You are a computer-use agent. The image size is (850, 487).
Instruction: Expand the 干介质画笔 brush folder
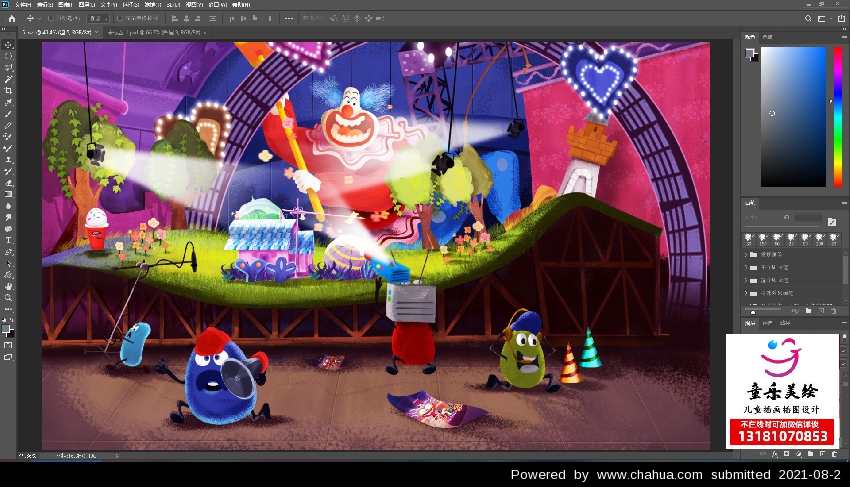pos(746,267)
